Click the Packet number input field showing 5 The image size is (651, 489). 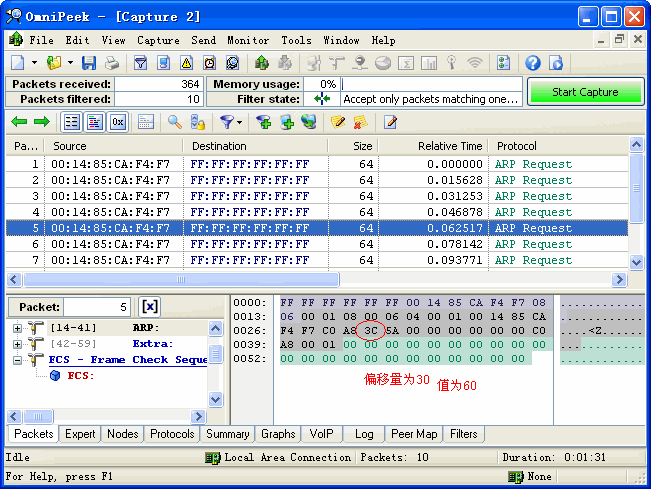(x=97, y=307)
